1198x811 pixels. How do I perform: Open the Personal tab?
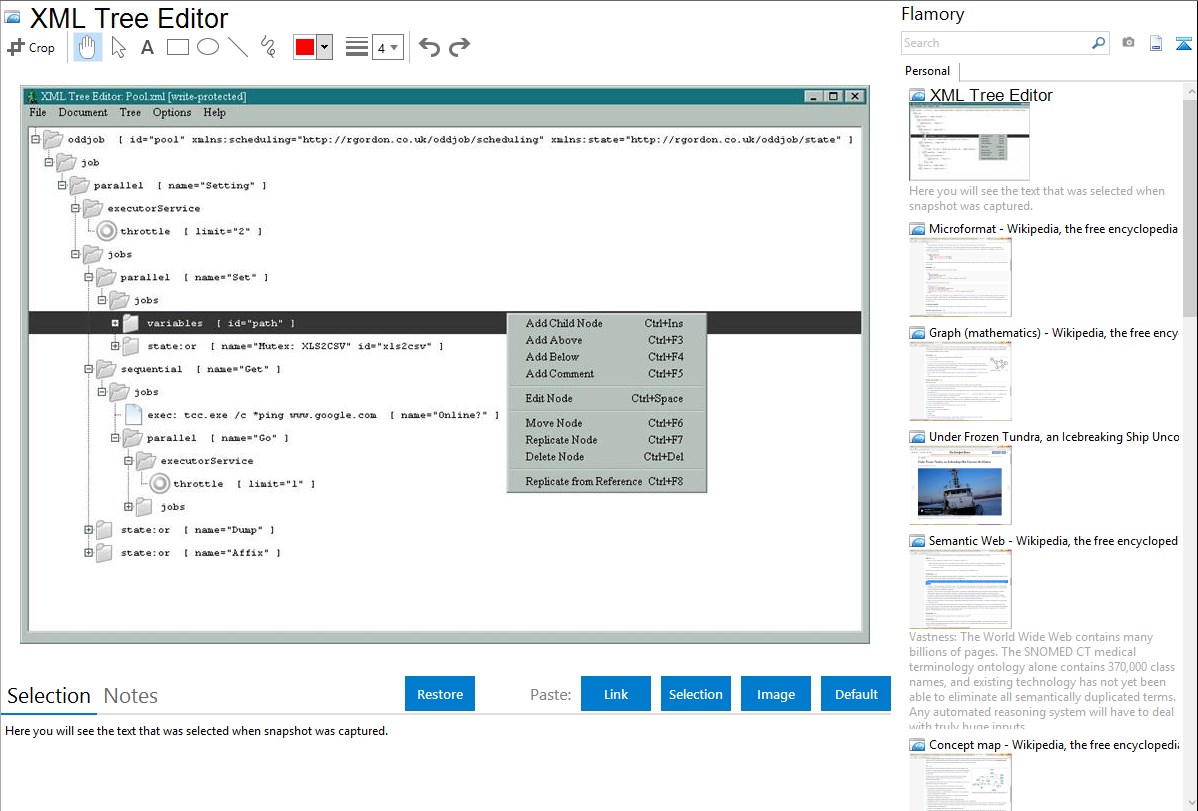927,71
